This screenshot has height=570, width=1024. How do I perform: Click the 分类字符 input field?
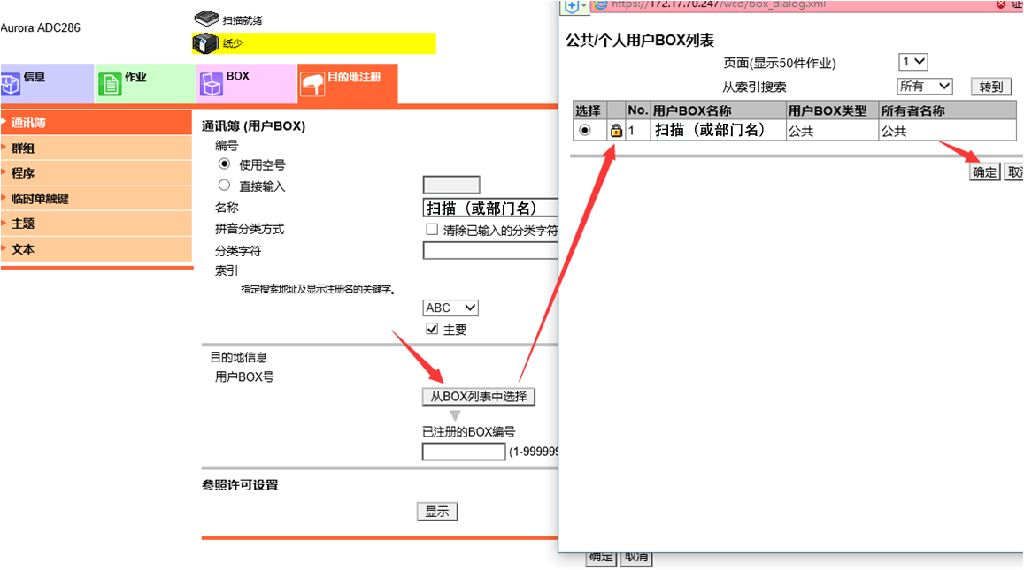490,251
